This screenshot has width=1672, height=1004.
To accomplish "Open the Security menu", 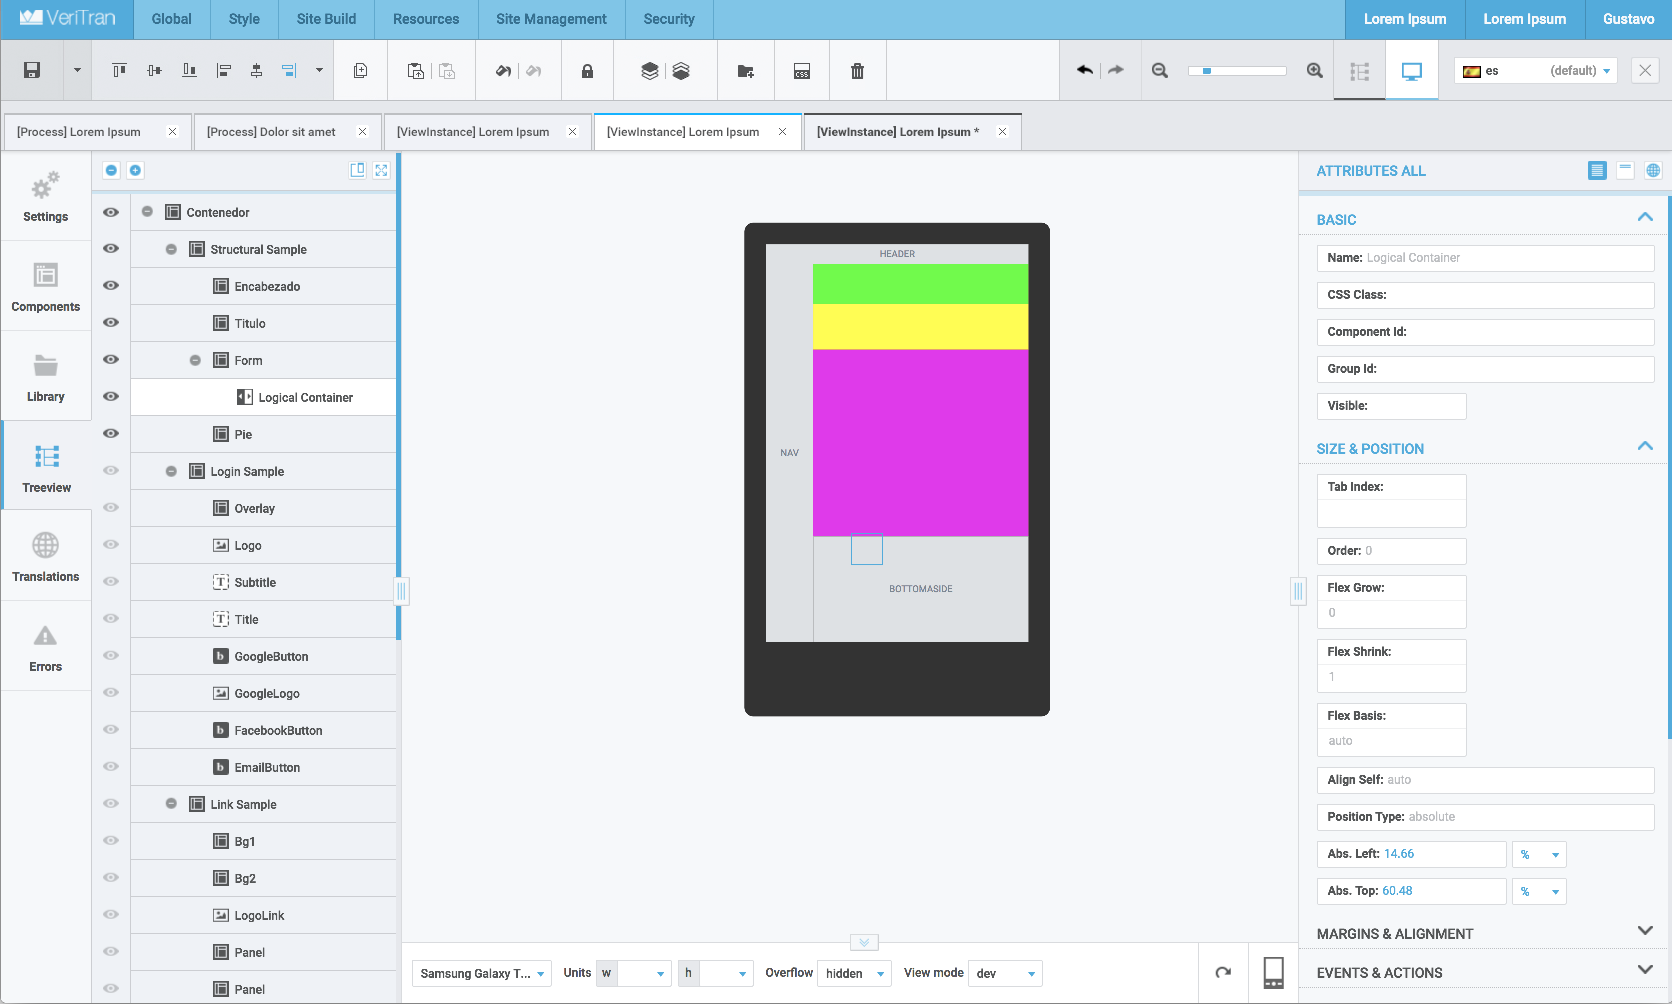I will point(669,19).
